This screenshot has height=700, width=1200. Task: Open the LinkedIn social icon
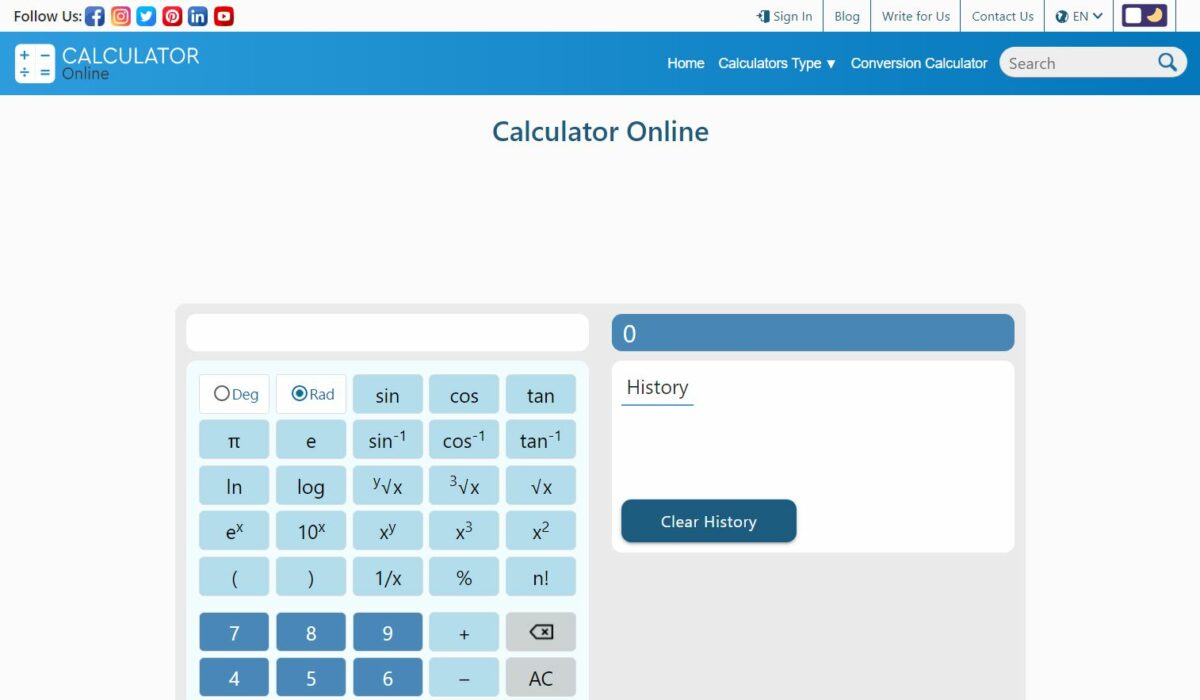[x=197, y=15]
